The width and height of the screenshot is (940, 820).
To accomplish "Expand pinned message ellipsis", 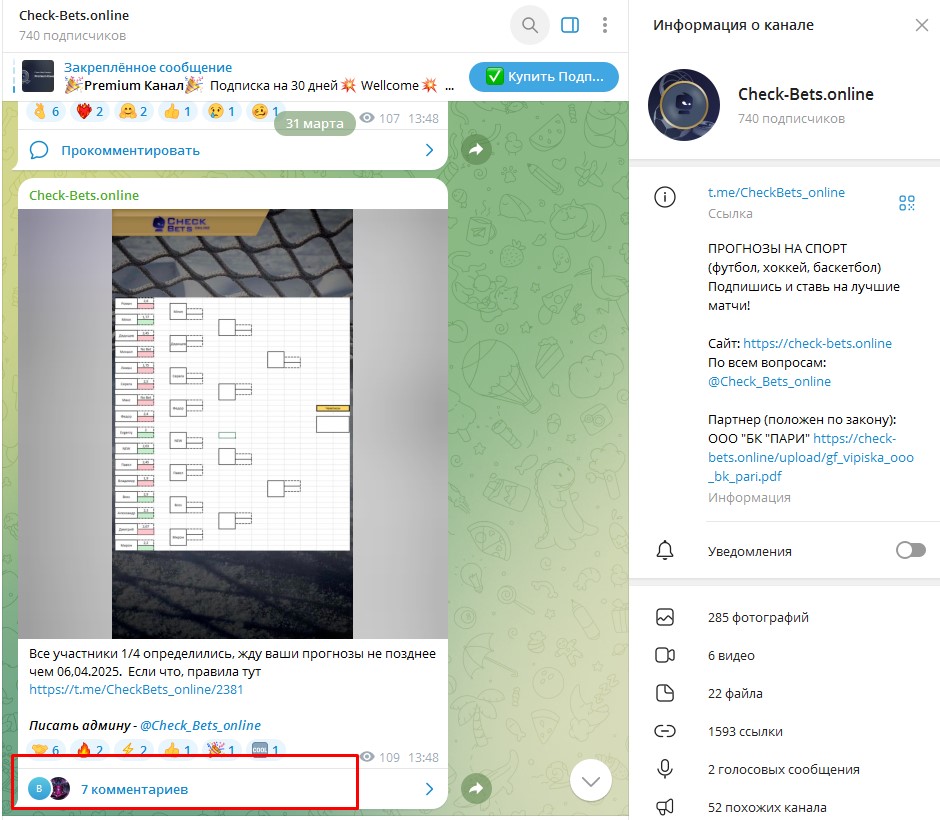I will [450, 86].
